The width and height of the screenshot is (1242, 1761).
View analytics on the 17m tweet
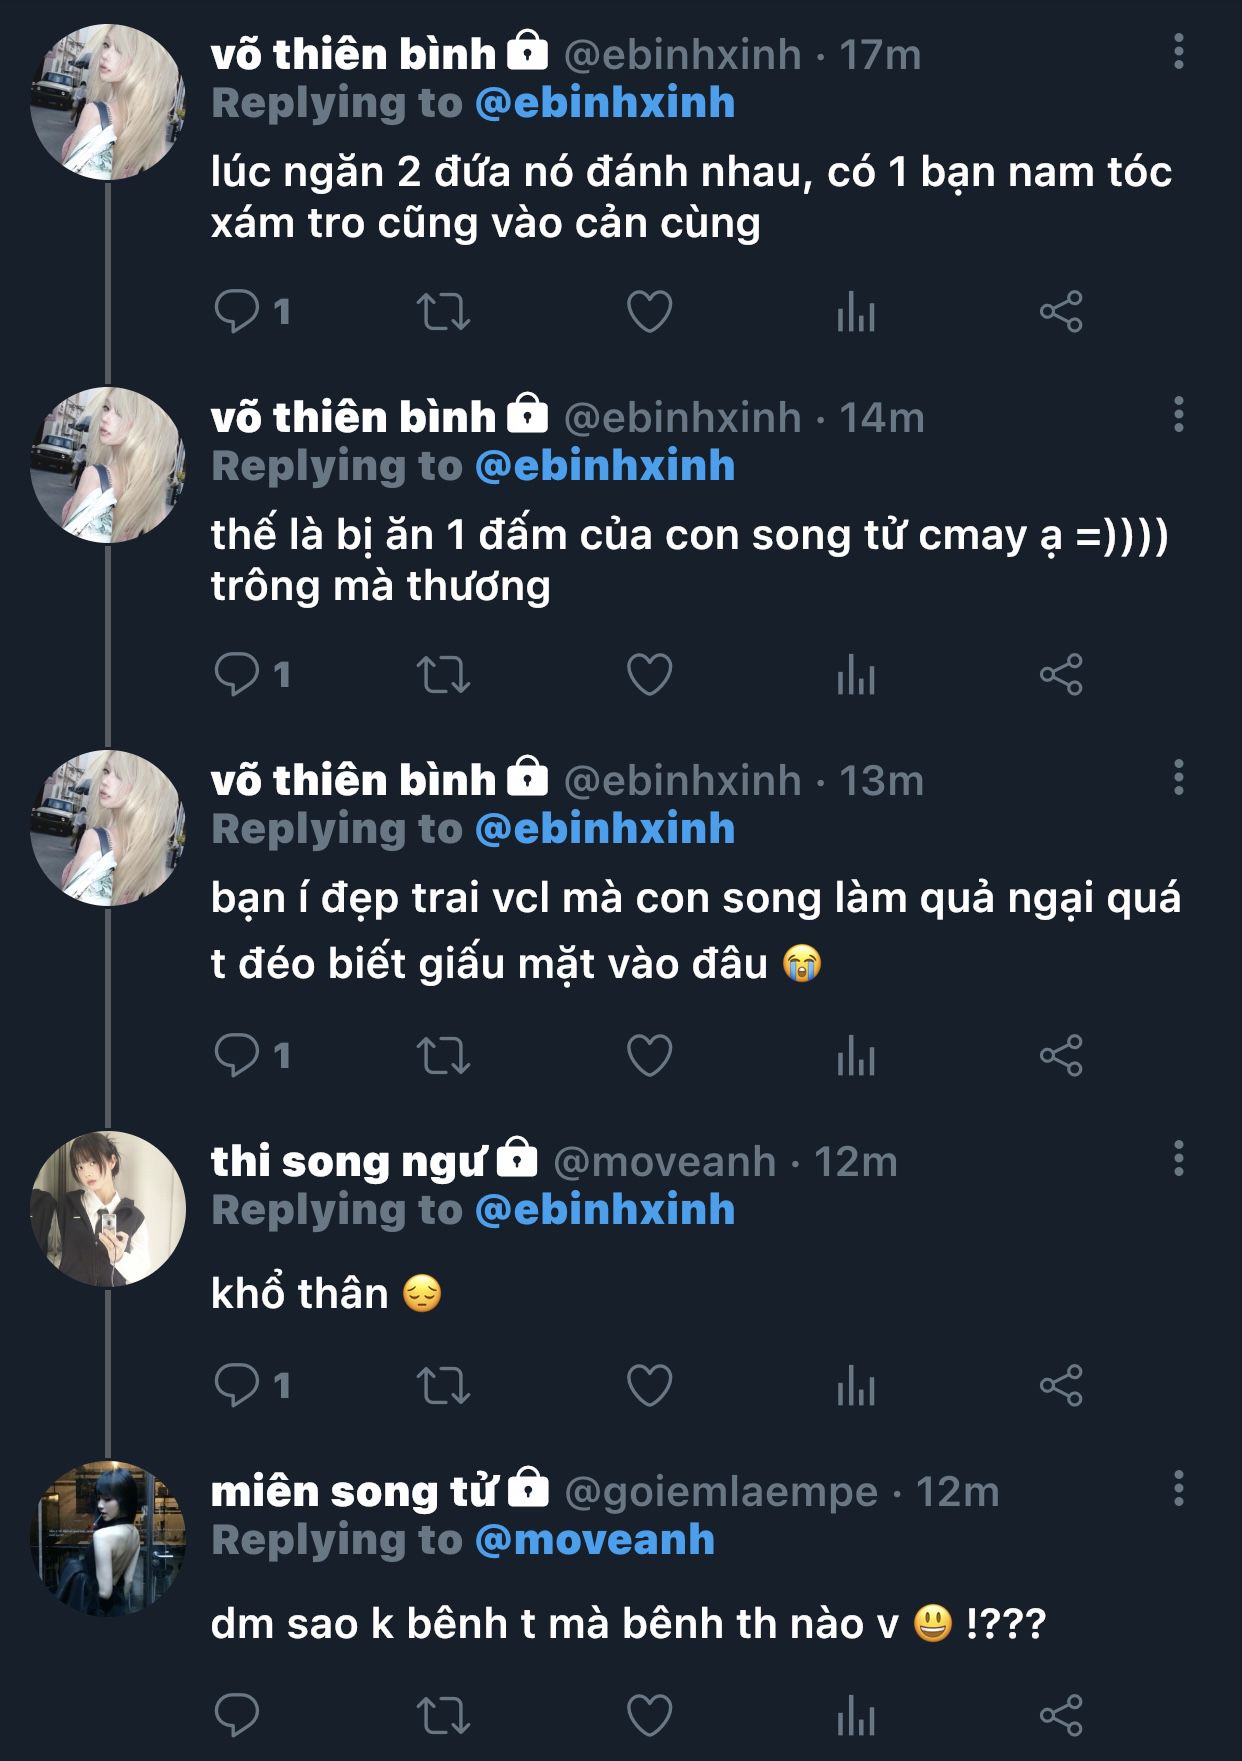[856, 313]
